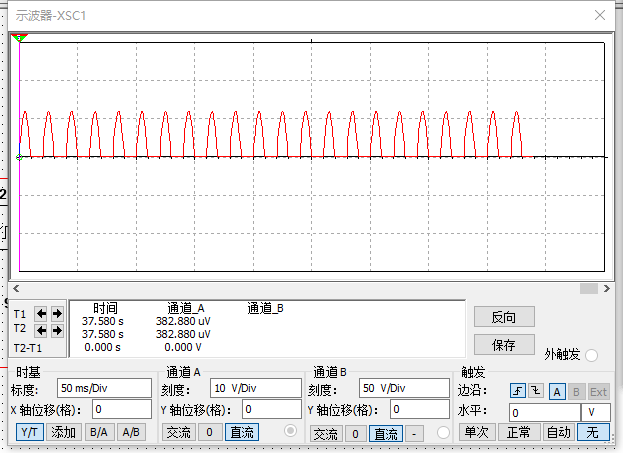Edit X 轴位移 offset field
Image resolution: width=623 pixels, height=453 pixels.
[x=122, y=409]
